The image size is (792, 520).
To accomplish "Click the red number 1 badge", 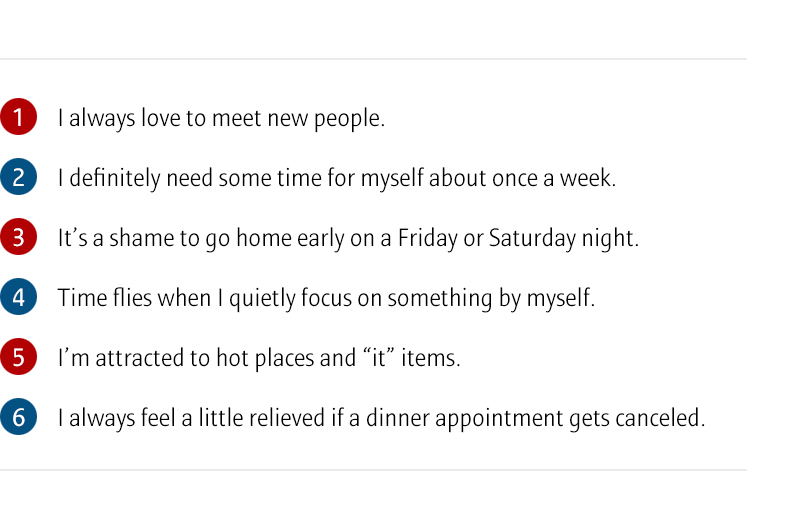I will [18, 117].
